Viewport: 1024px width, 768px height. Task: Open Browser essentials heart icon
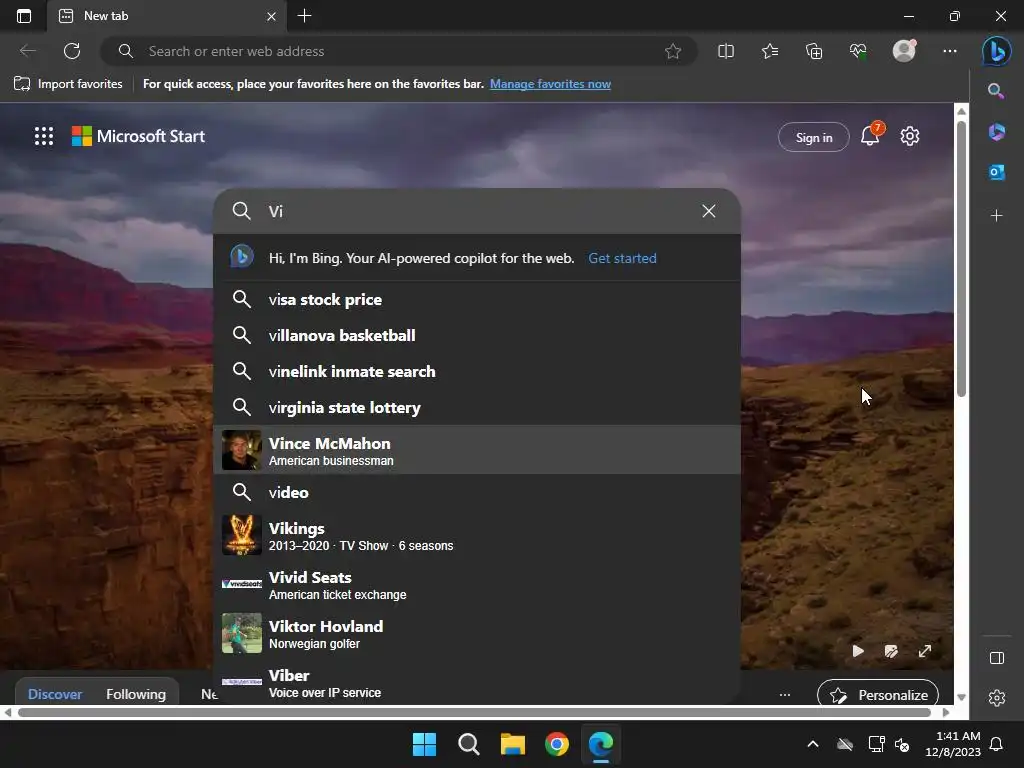(858, 51)
